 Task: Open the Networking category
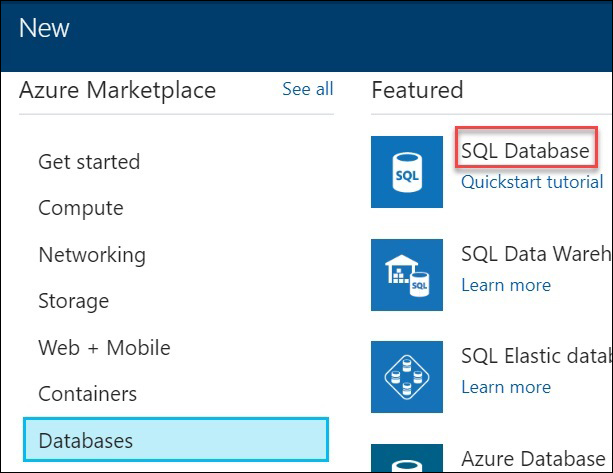pos(92,255)
